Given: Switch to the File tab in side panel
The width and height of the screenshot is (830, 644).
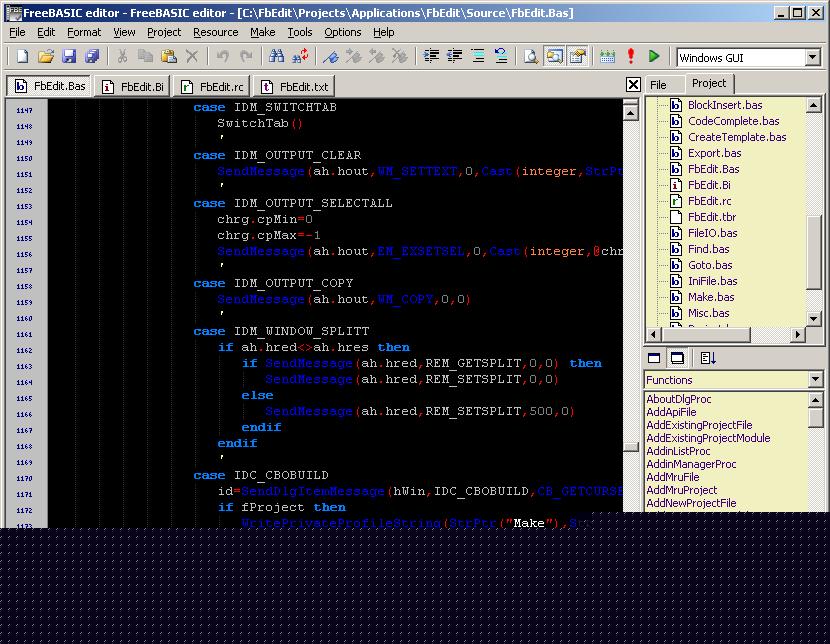Looking at the screenshot, I should [x=658, y=85].
